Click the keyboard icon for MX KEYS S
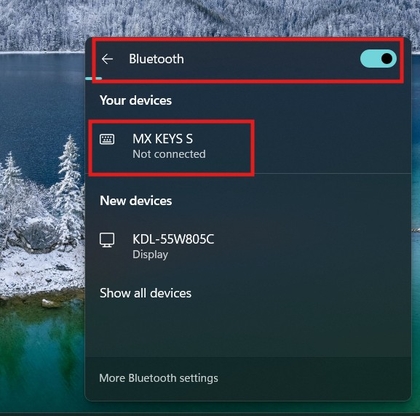The height and width of the screenshot is (416, 420). (x=107, y=139)
